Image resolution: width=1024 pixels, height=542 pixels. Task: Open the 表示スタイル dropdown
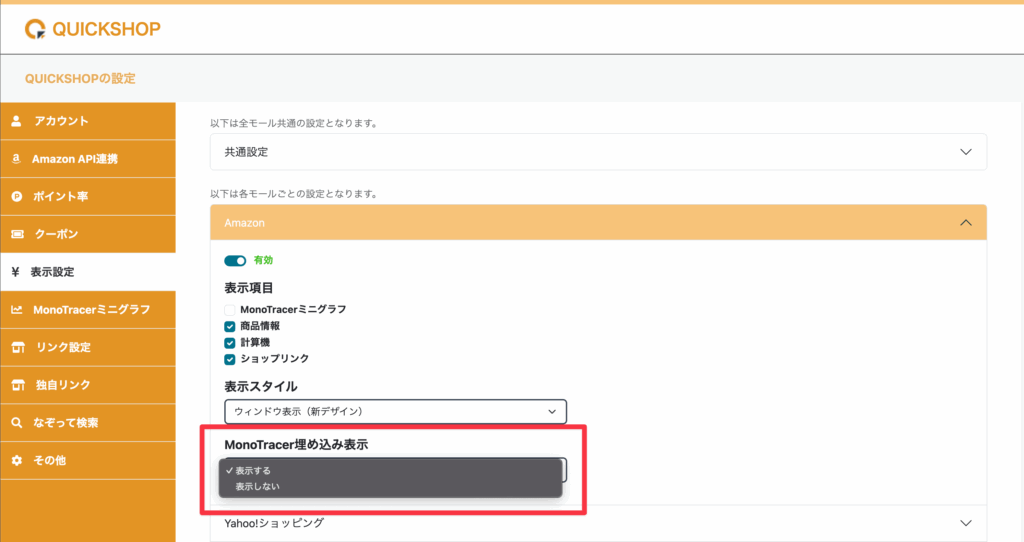coord(396,411)
